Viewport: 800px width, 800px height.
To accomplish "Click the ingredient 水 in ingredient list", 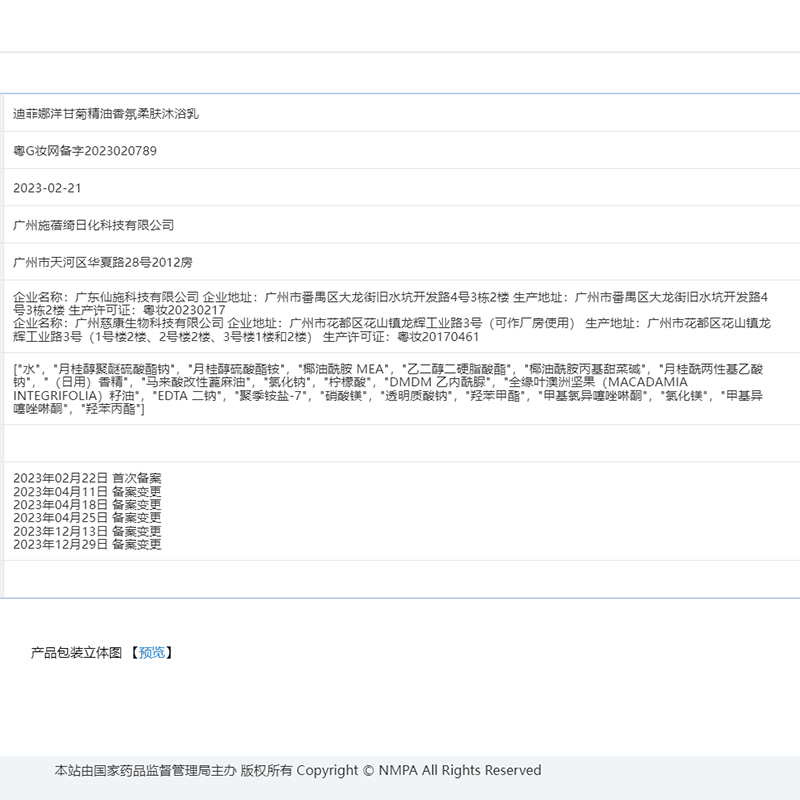I will coord(25,368).
